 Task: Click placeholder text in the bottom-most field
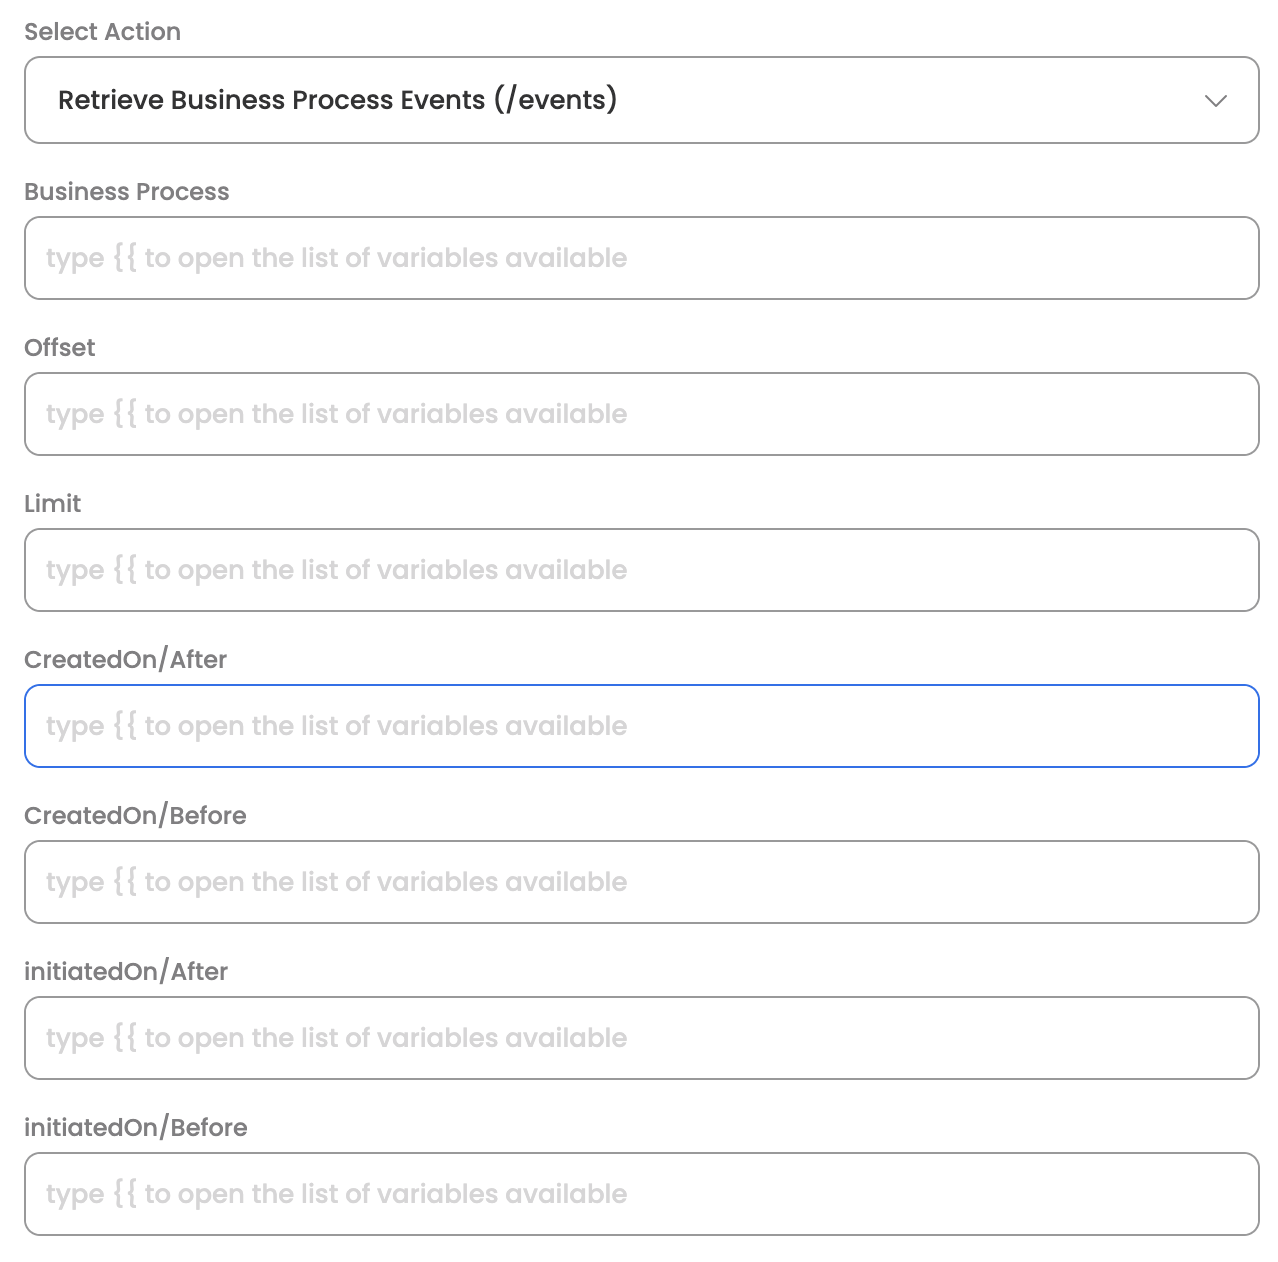click(336, 1194)
